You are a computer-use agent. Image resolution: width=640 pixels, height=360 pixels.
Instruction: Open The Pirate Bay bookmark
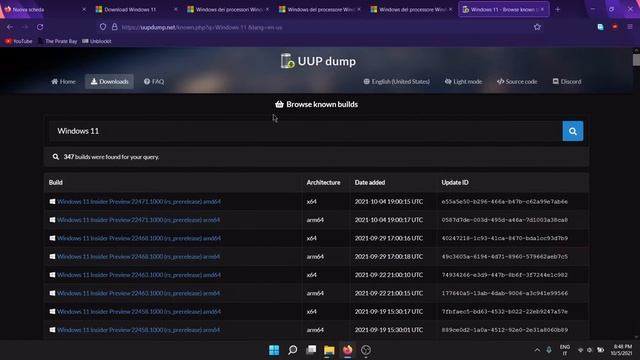[x=57, y=41]
